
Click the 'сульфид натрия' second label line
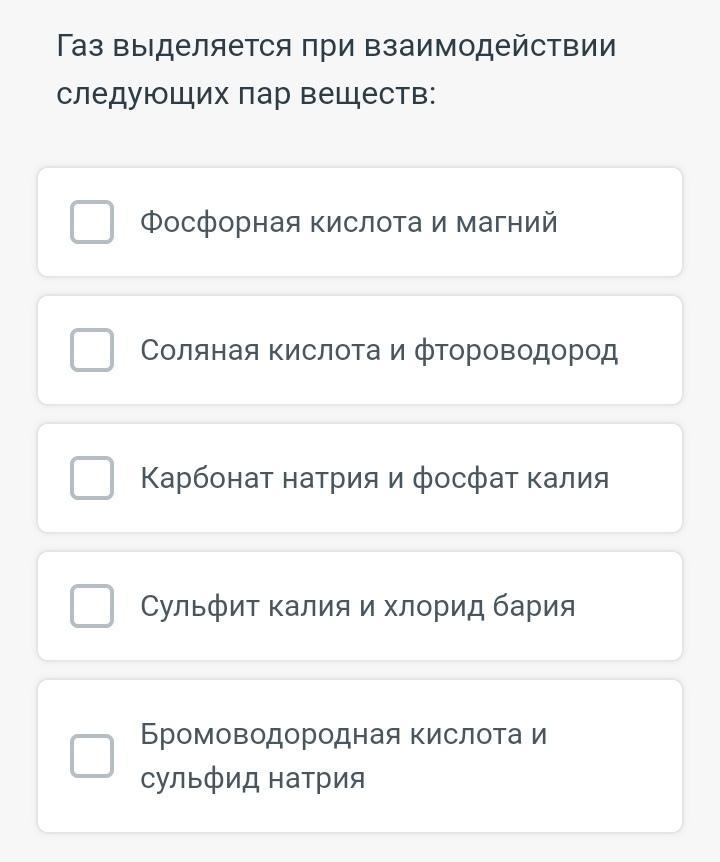pyautogui.click(x=252, y=778)
